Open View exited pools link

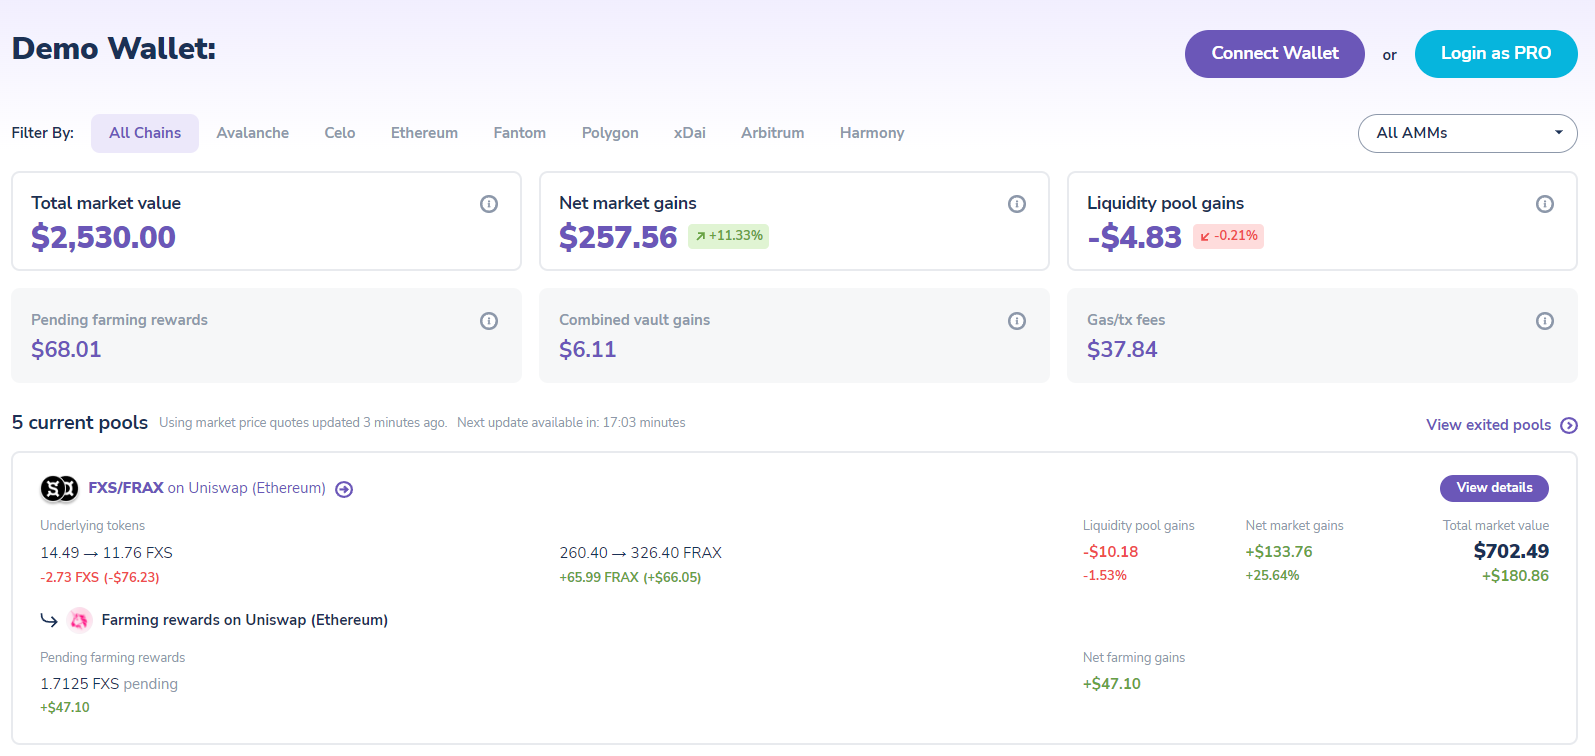[x=1489, y=425]
